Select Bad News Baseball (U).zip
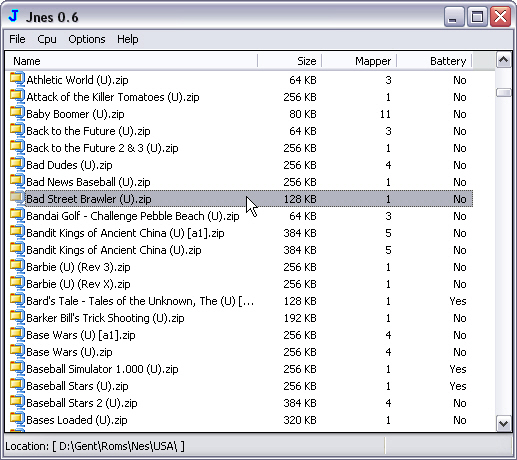Screen dimensions: 517x460 [x=88, y=182]
